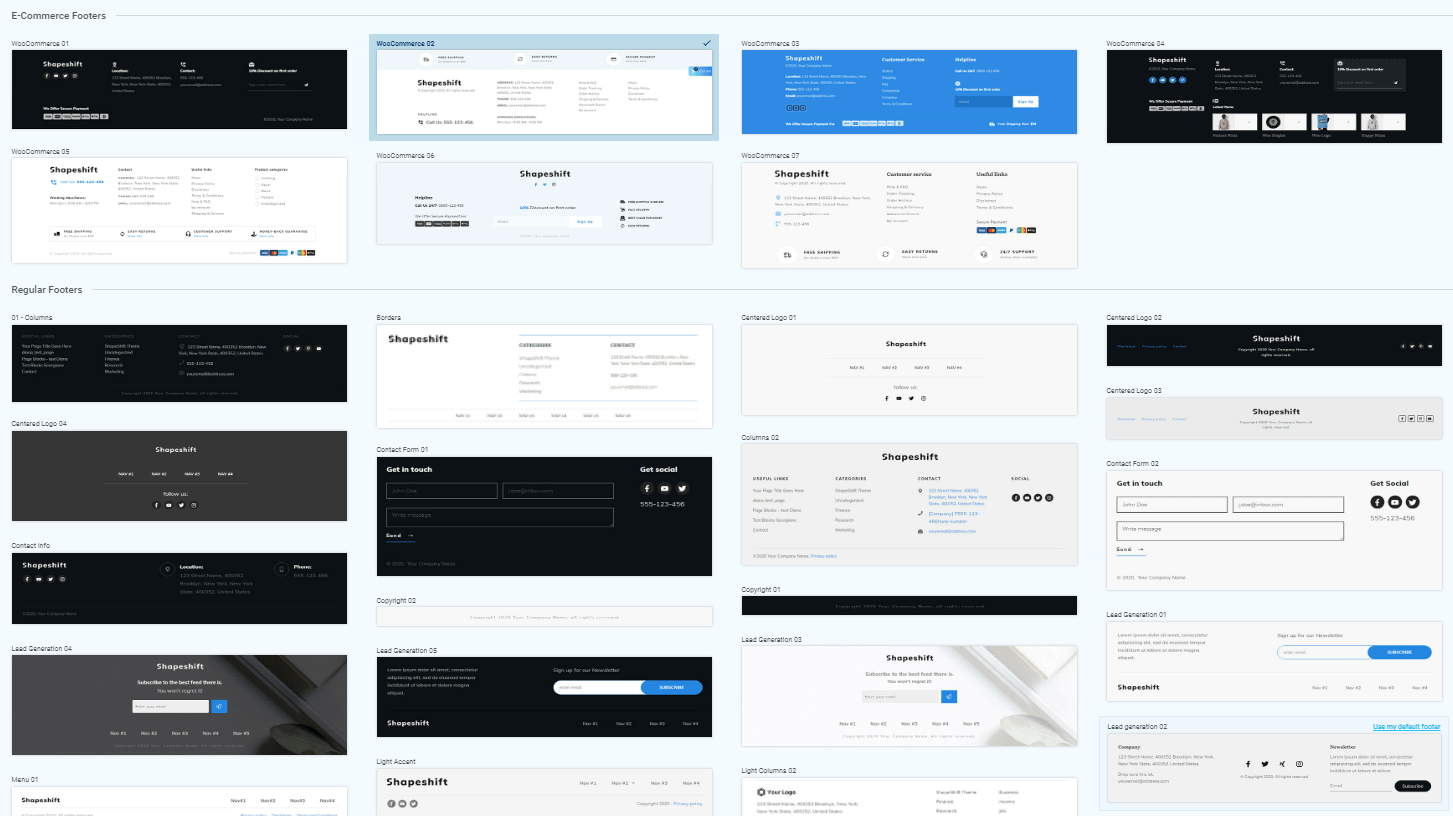This screenshot has height=816, width=1453.
Task: Choose the Copyright 01 footer bar preview
Action: coord(909,605)
